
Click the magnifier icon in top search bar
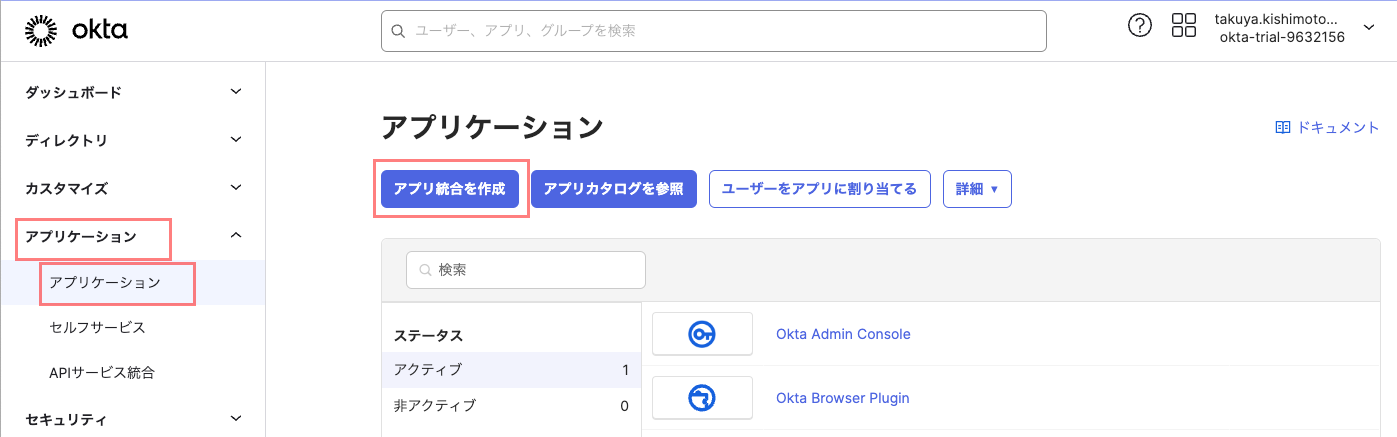(398, 31)
